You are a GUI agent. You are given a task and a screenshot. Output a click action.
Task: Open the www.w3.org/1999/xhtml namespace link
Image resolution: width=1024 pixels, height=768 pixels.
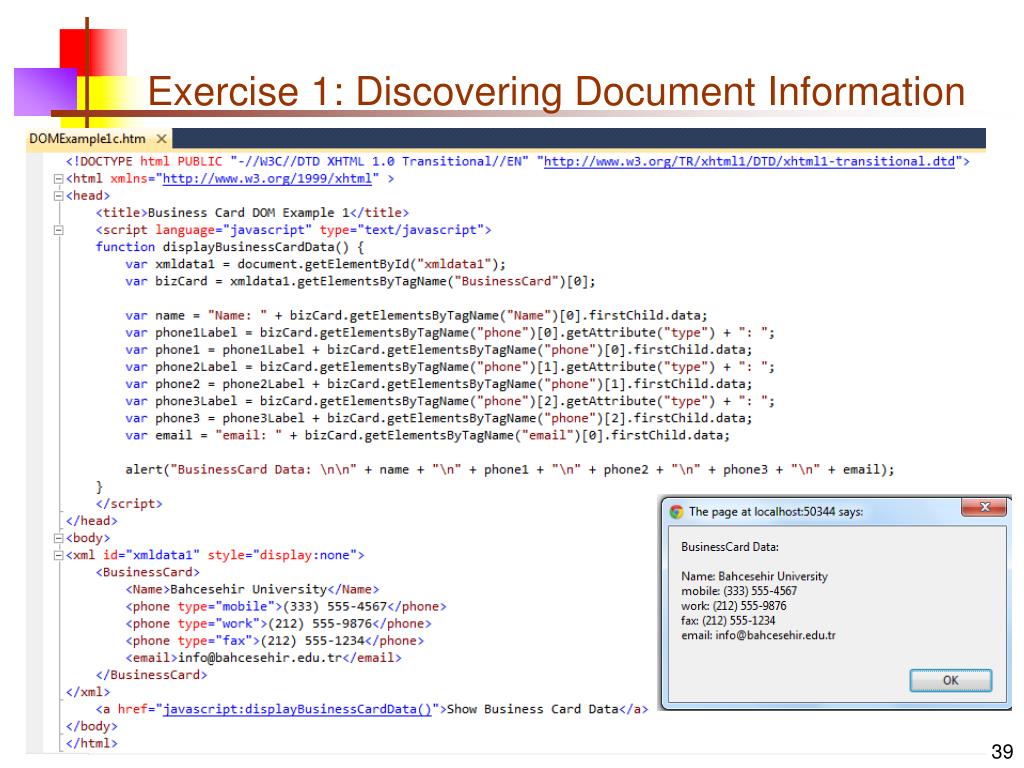click(x=267, y=178)
